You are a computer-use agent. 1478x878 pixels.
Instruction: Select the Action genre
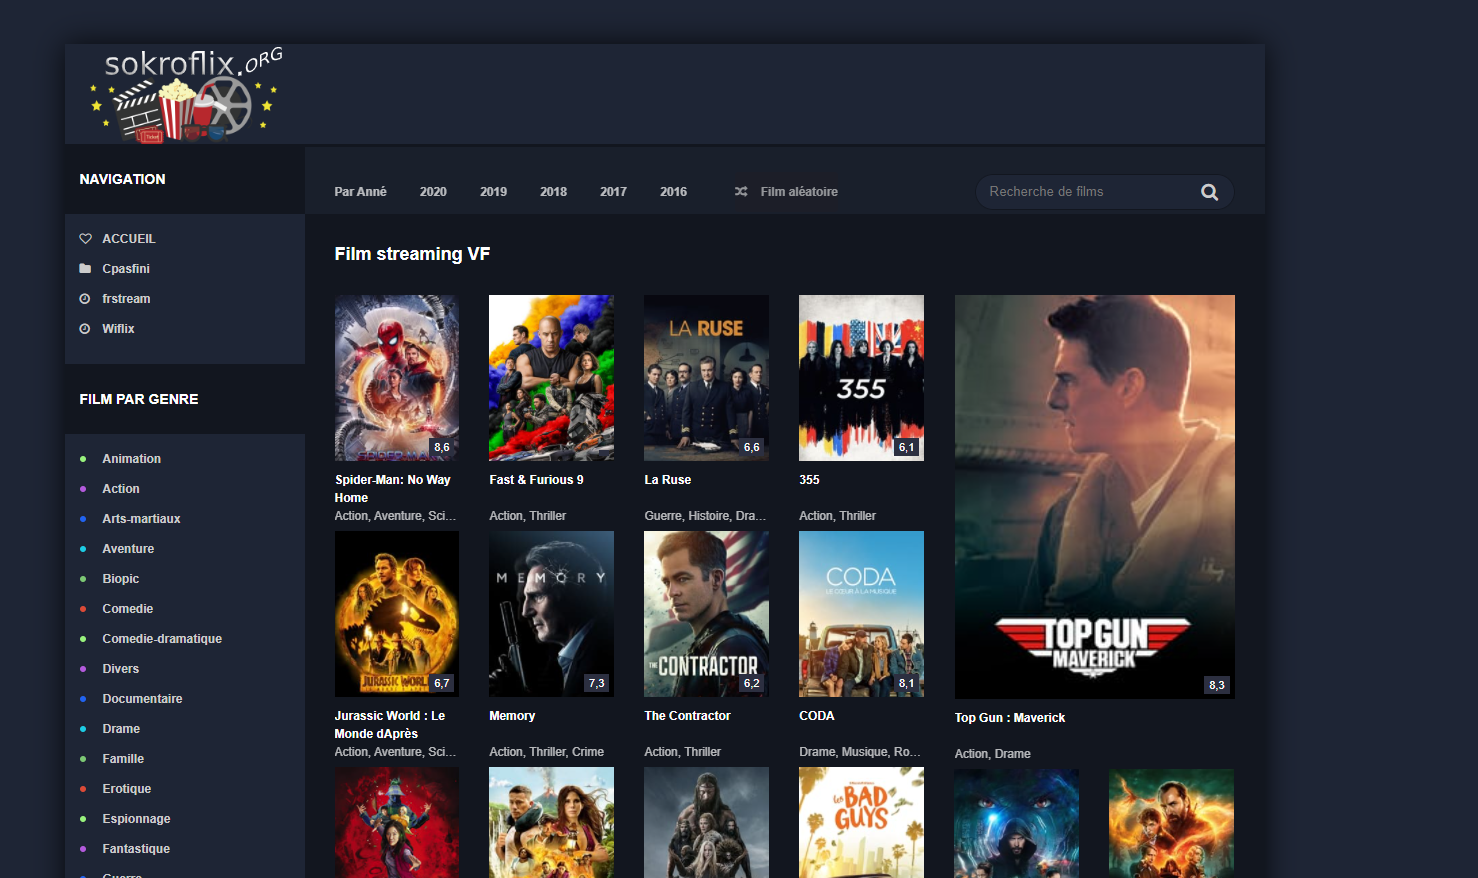point(121,489)
